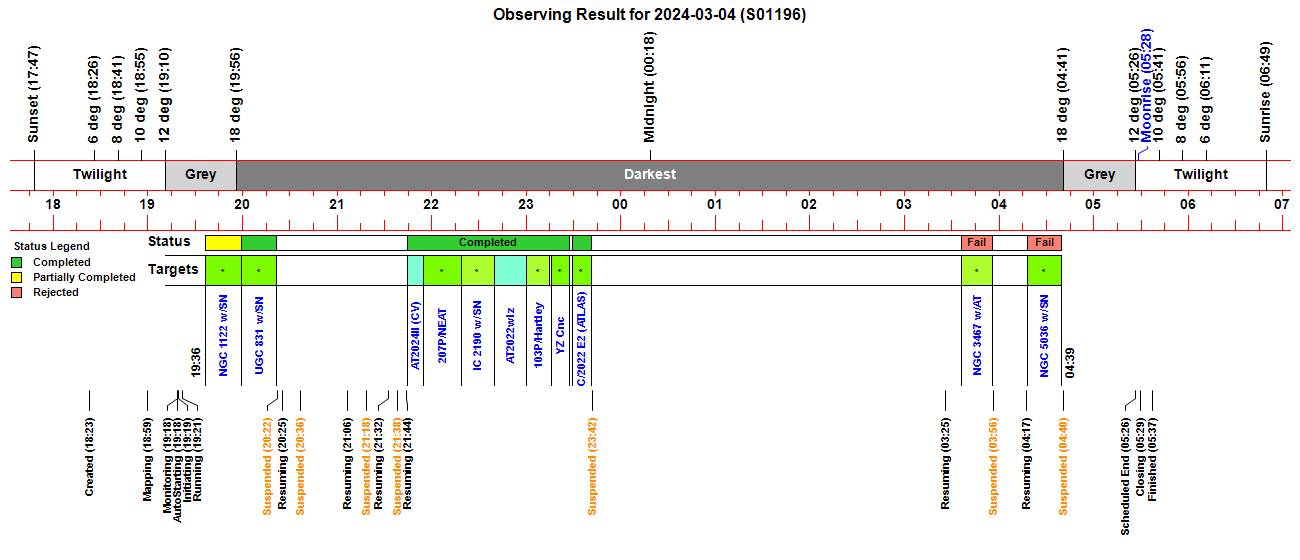1300x560 pixels.
Task: Click the Closing (05:29) event label
Action: click(1140, 458)
